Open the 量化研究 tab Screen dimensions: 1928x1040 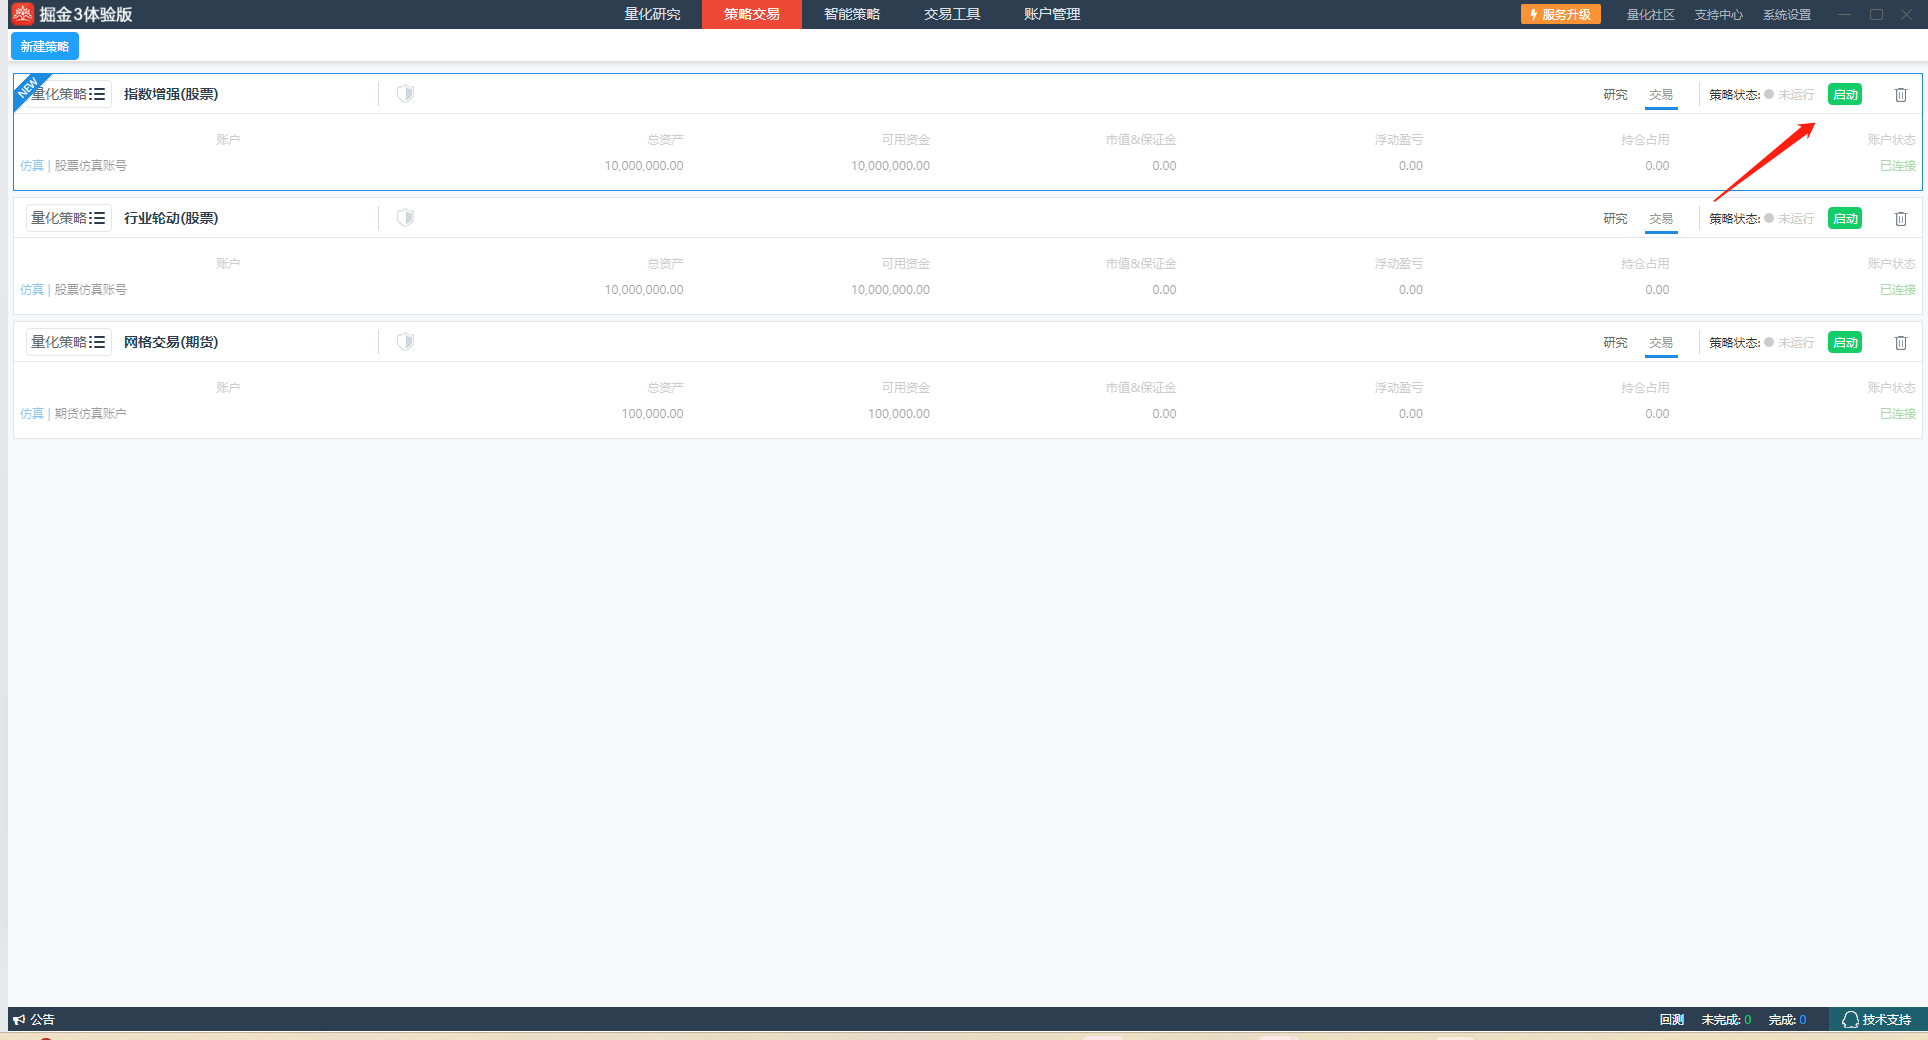click(652, 14)
